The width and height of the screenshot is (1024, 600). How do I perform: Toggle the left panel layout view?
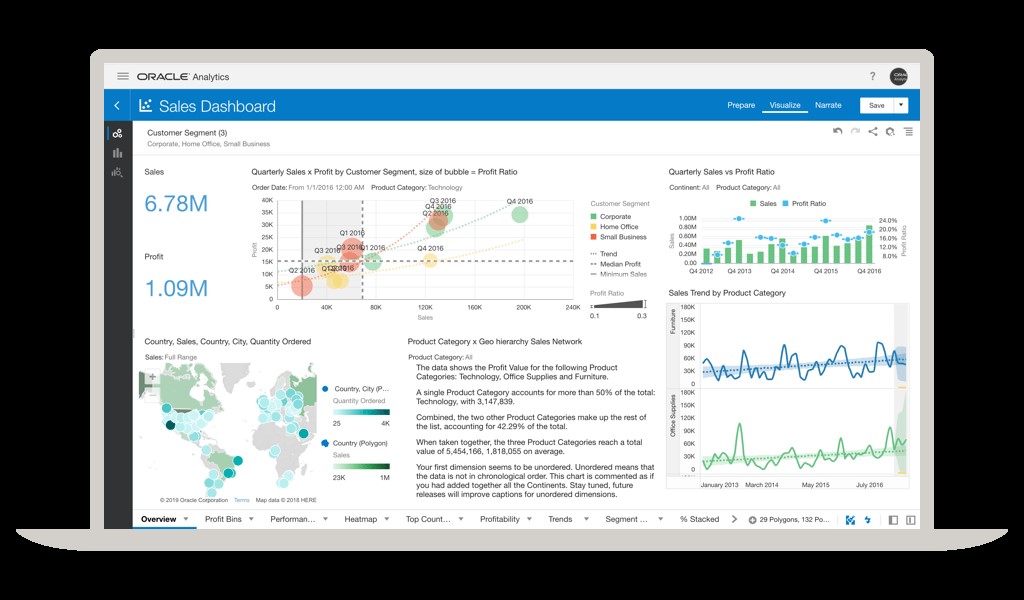click(891, 519)
